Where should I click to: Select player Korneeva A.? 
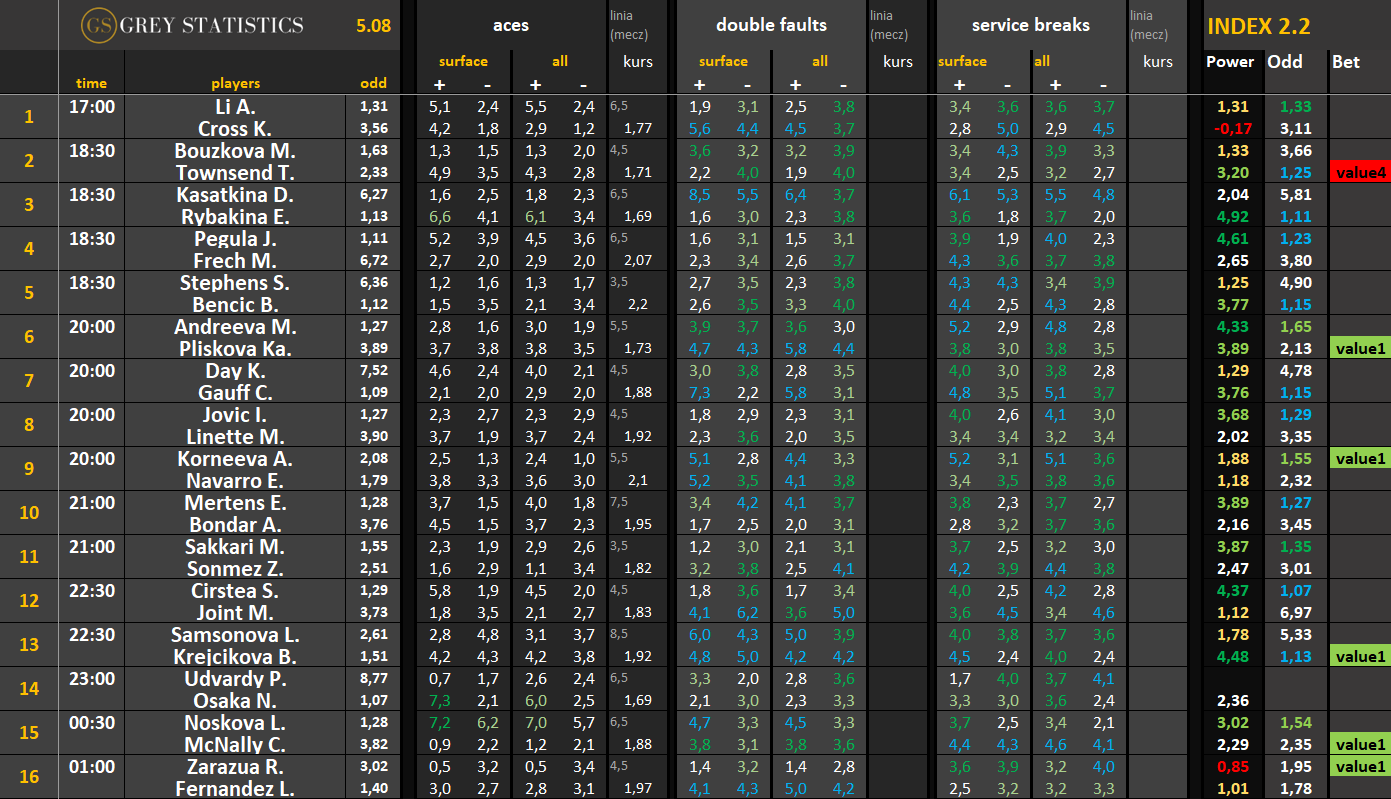click(x=235, y=458)
